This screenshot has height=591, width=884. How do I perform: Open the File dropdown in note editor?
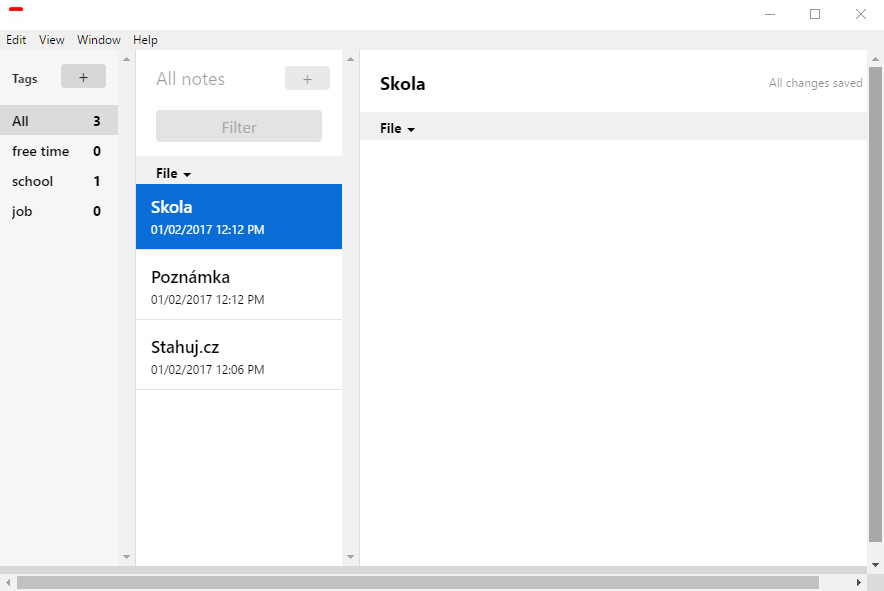point(397,128)
